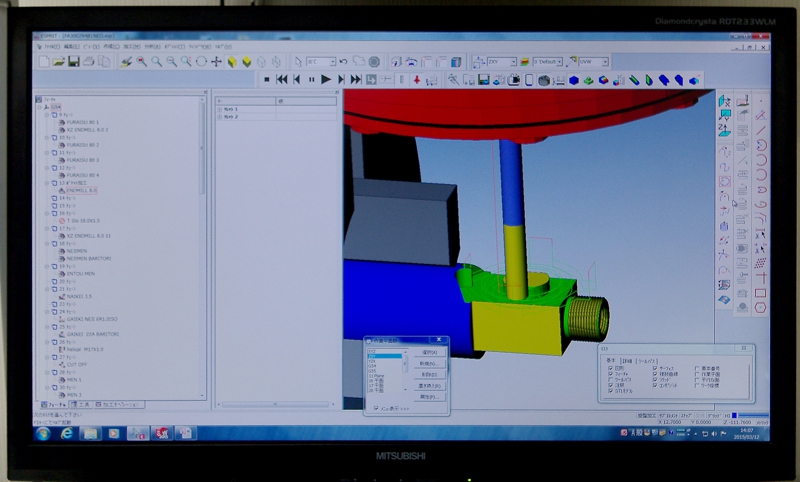Click the New (新規) button in the work plane dialog
This screenshot has height=482, width=800.
429,364
